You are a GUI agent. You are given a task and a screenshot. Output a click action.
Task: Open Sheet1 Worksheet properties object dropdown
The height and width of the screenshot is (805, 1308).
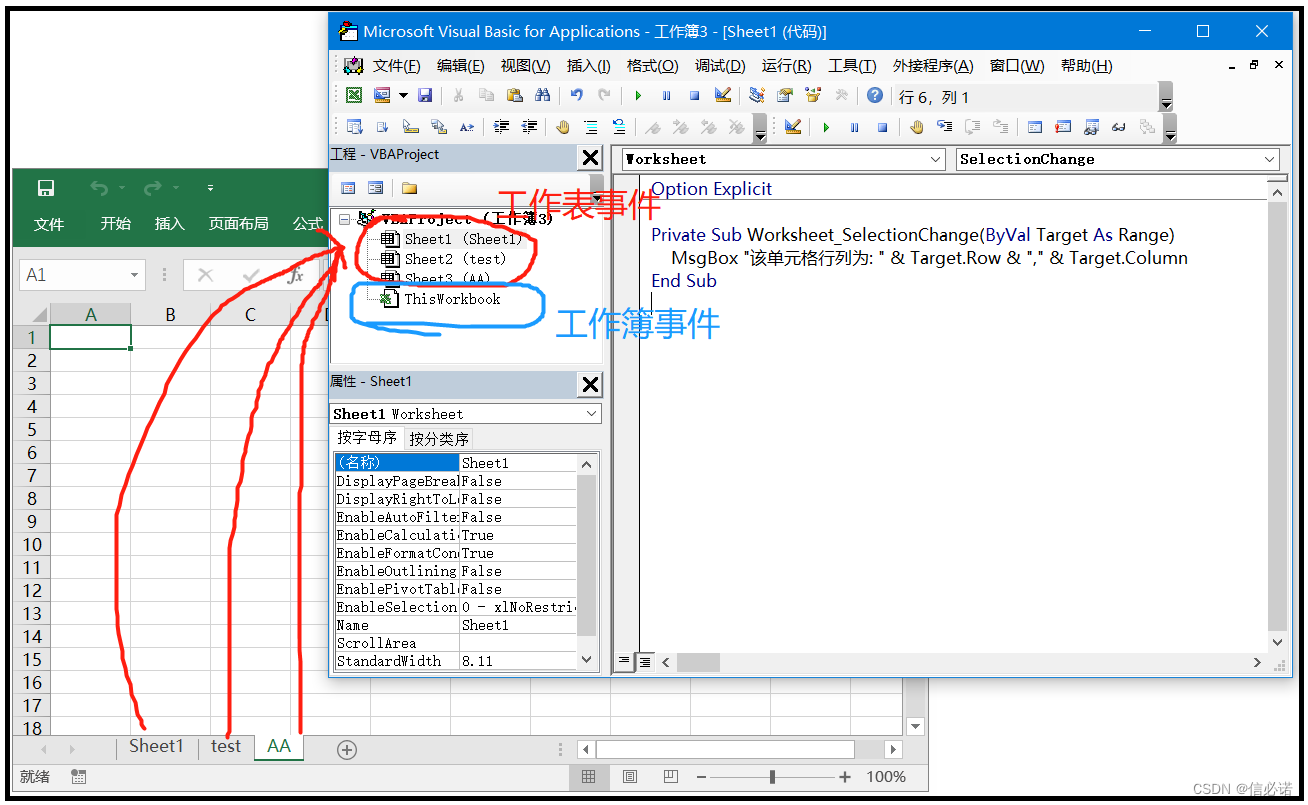point(592,414)
